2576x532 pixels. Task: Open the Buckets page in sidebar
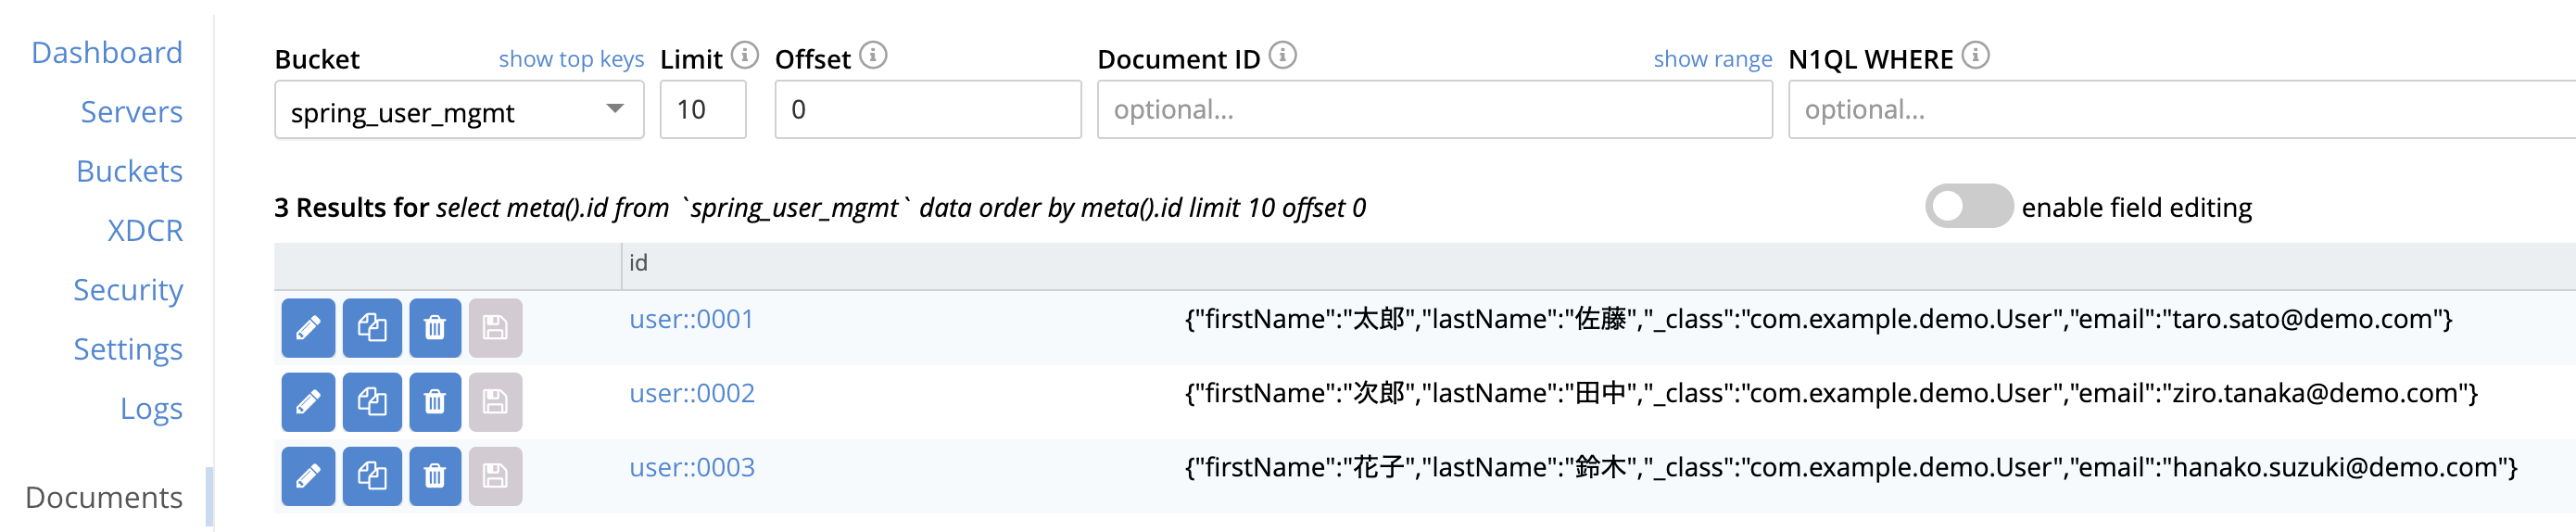pyautogui.click(x=129, y=171)
